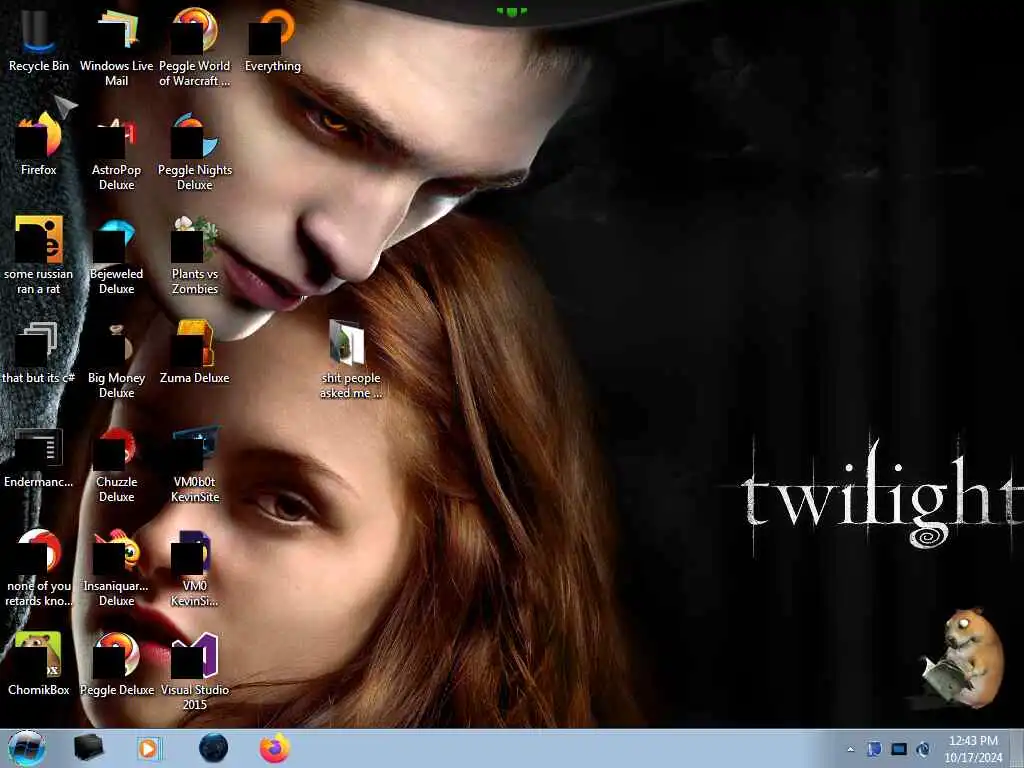Launch Plants vs Zombies from the desktop
The image size is (1024, 768).
tap(195, 255)
